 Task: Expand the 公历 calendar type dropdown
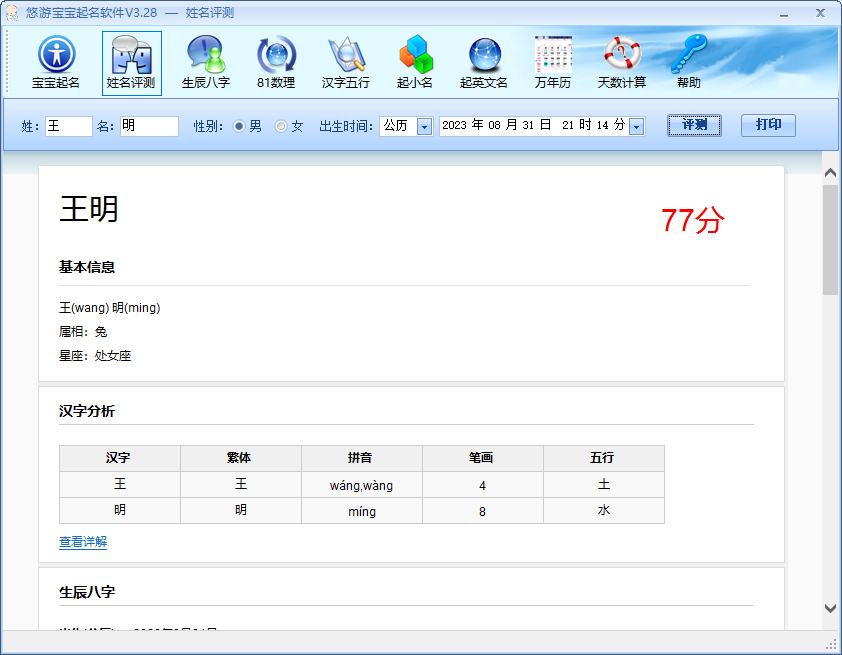[425, 127]
